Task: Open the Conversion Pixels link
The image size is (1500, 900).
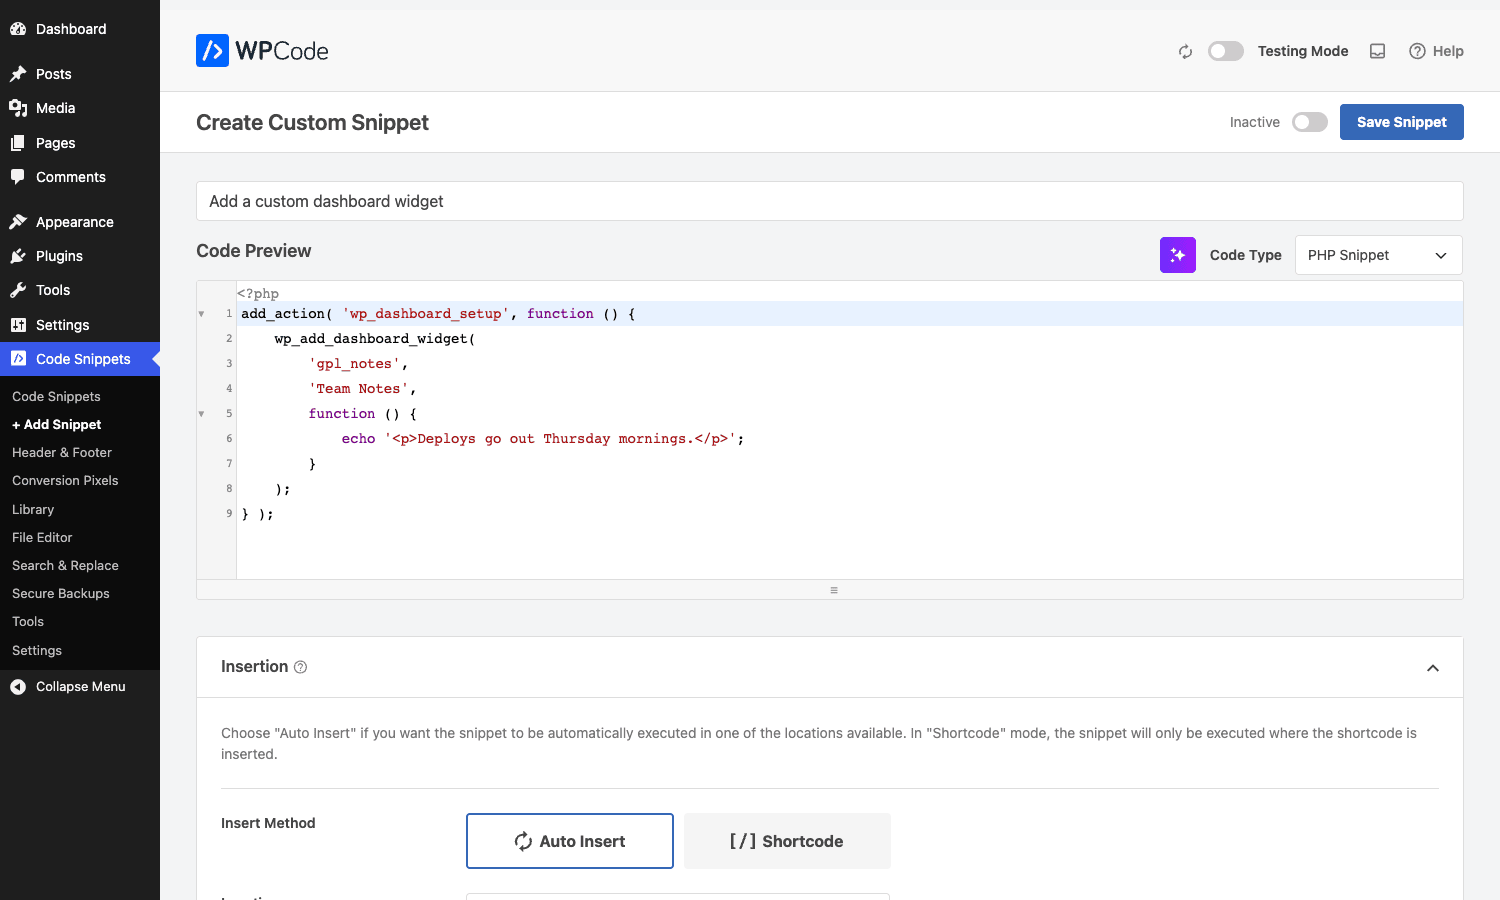Action: pyautogui.click(x=65, y=481)
